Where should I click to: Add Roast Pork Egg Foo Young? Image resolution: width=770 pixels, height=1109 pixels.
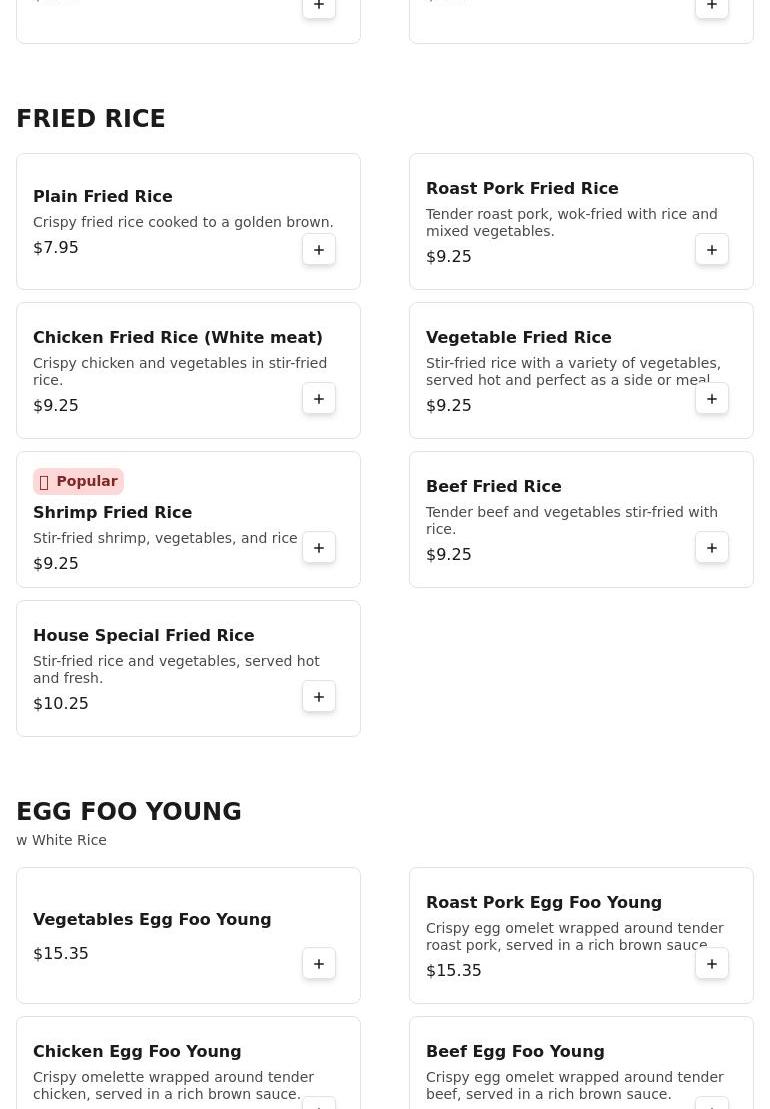coord(712,964)
